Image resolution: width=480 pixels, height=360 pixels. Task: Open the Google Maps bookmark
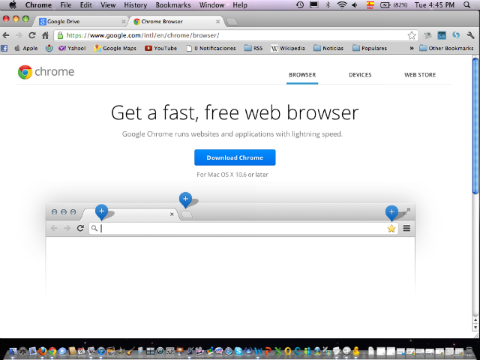coord(115,48)
